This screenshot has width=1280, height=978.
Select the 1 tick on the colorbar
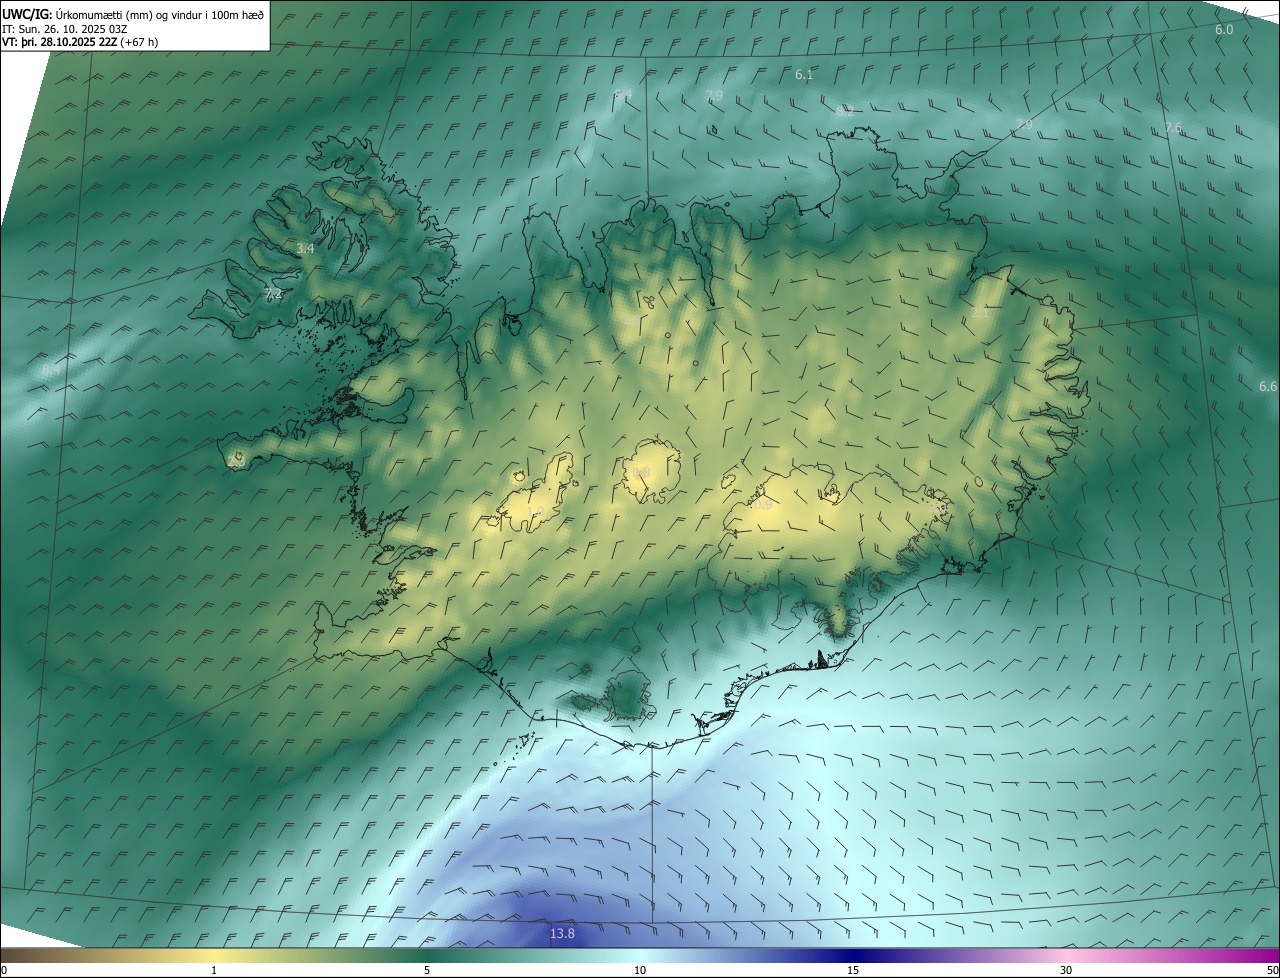(214, 970)
